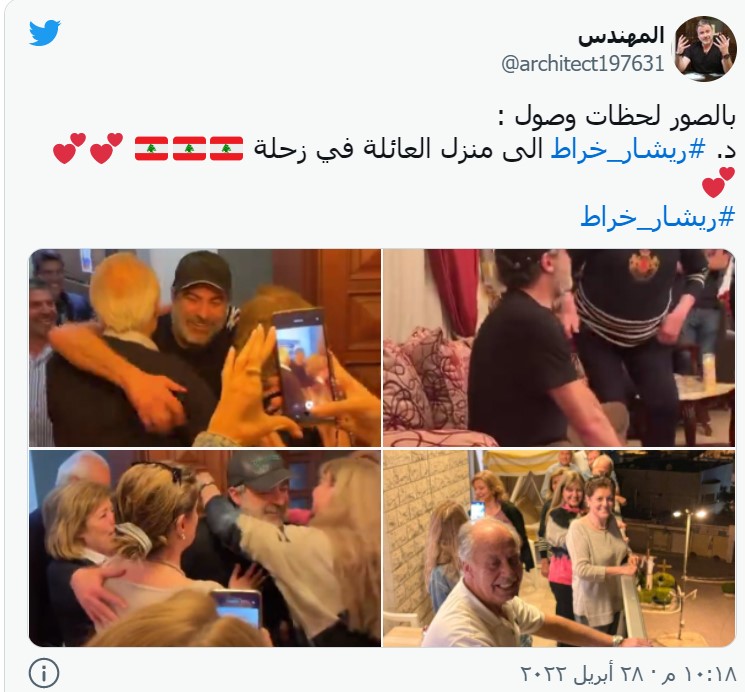Click the Twitter bird logo icon
This screenshot has height=692, width=745.
(x=45, y=32)
